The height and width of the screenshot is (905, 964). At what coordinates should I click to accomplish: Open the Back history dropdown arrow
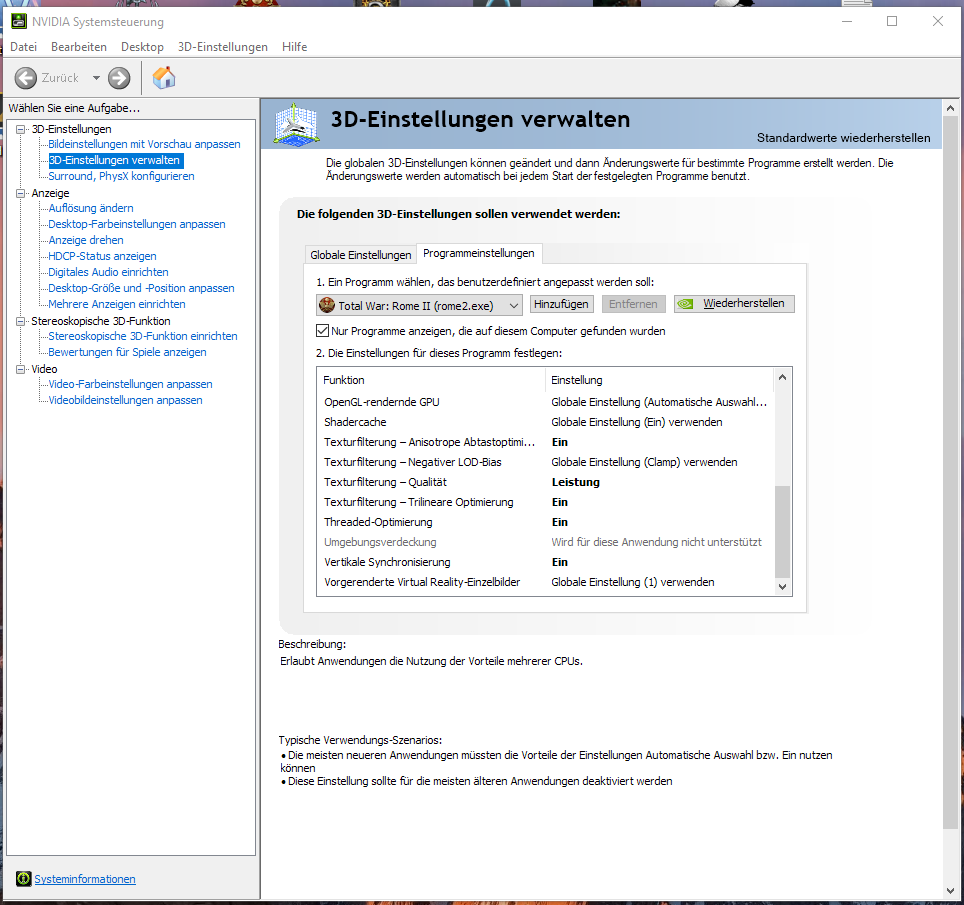coord(96,78)
